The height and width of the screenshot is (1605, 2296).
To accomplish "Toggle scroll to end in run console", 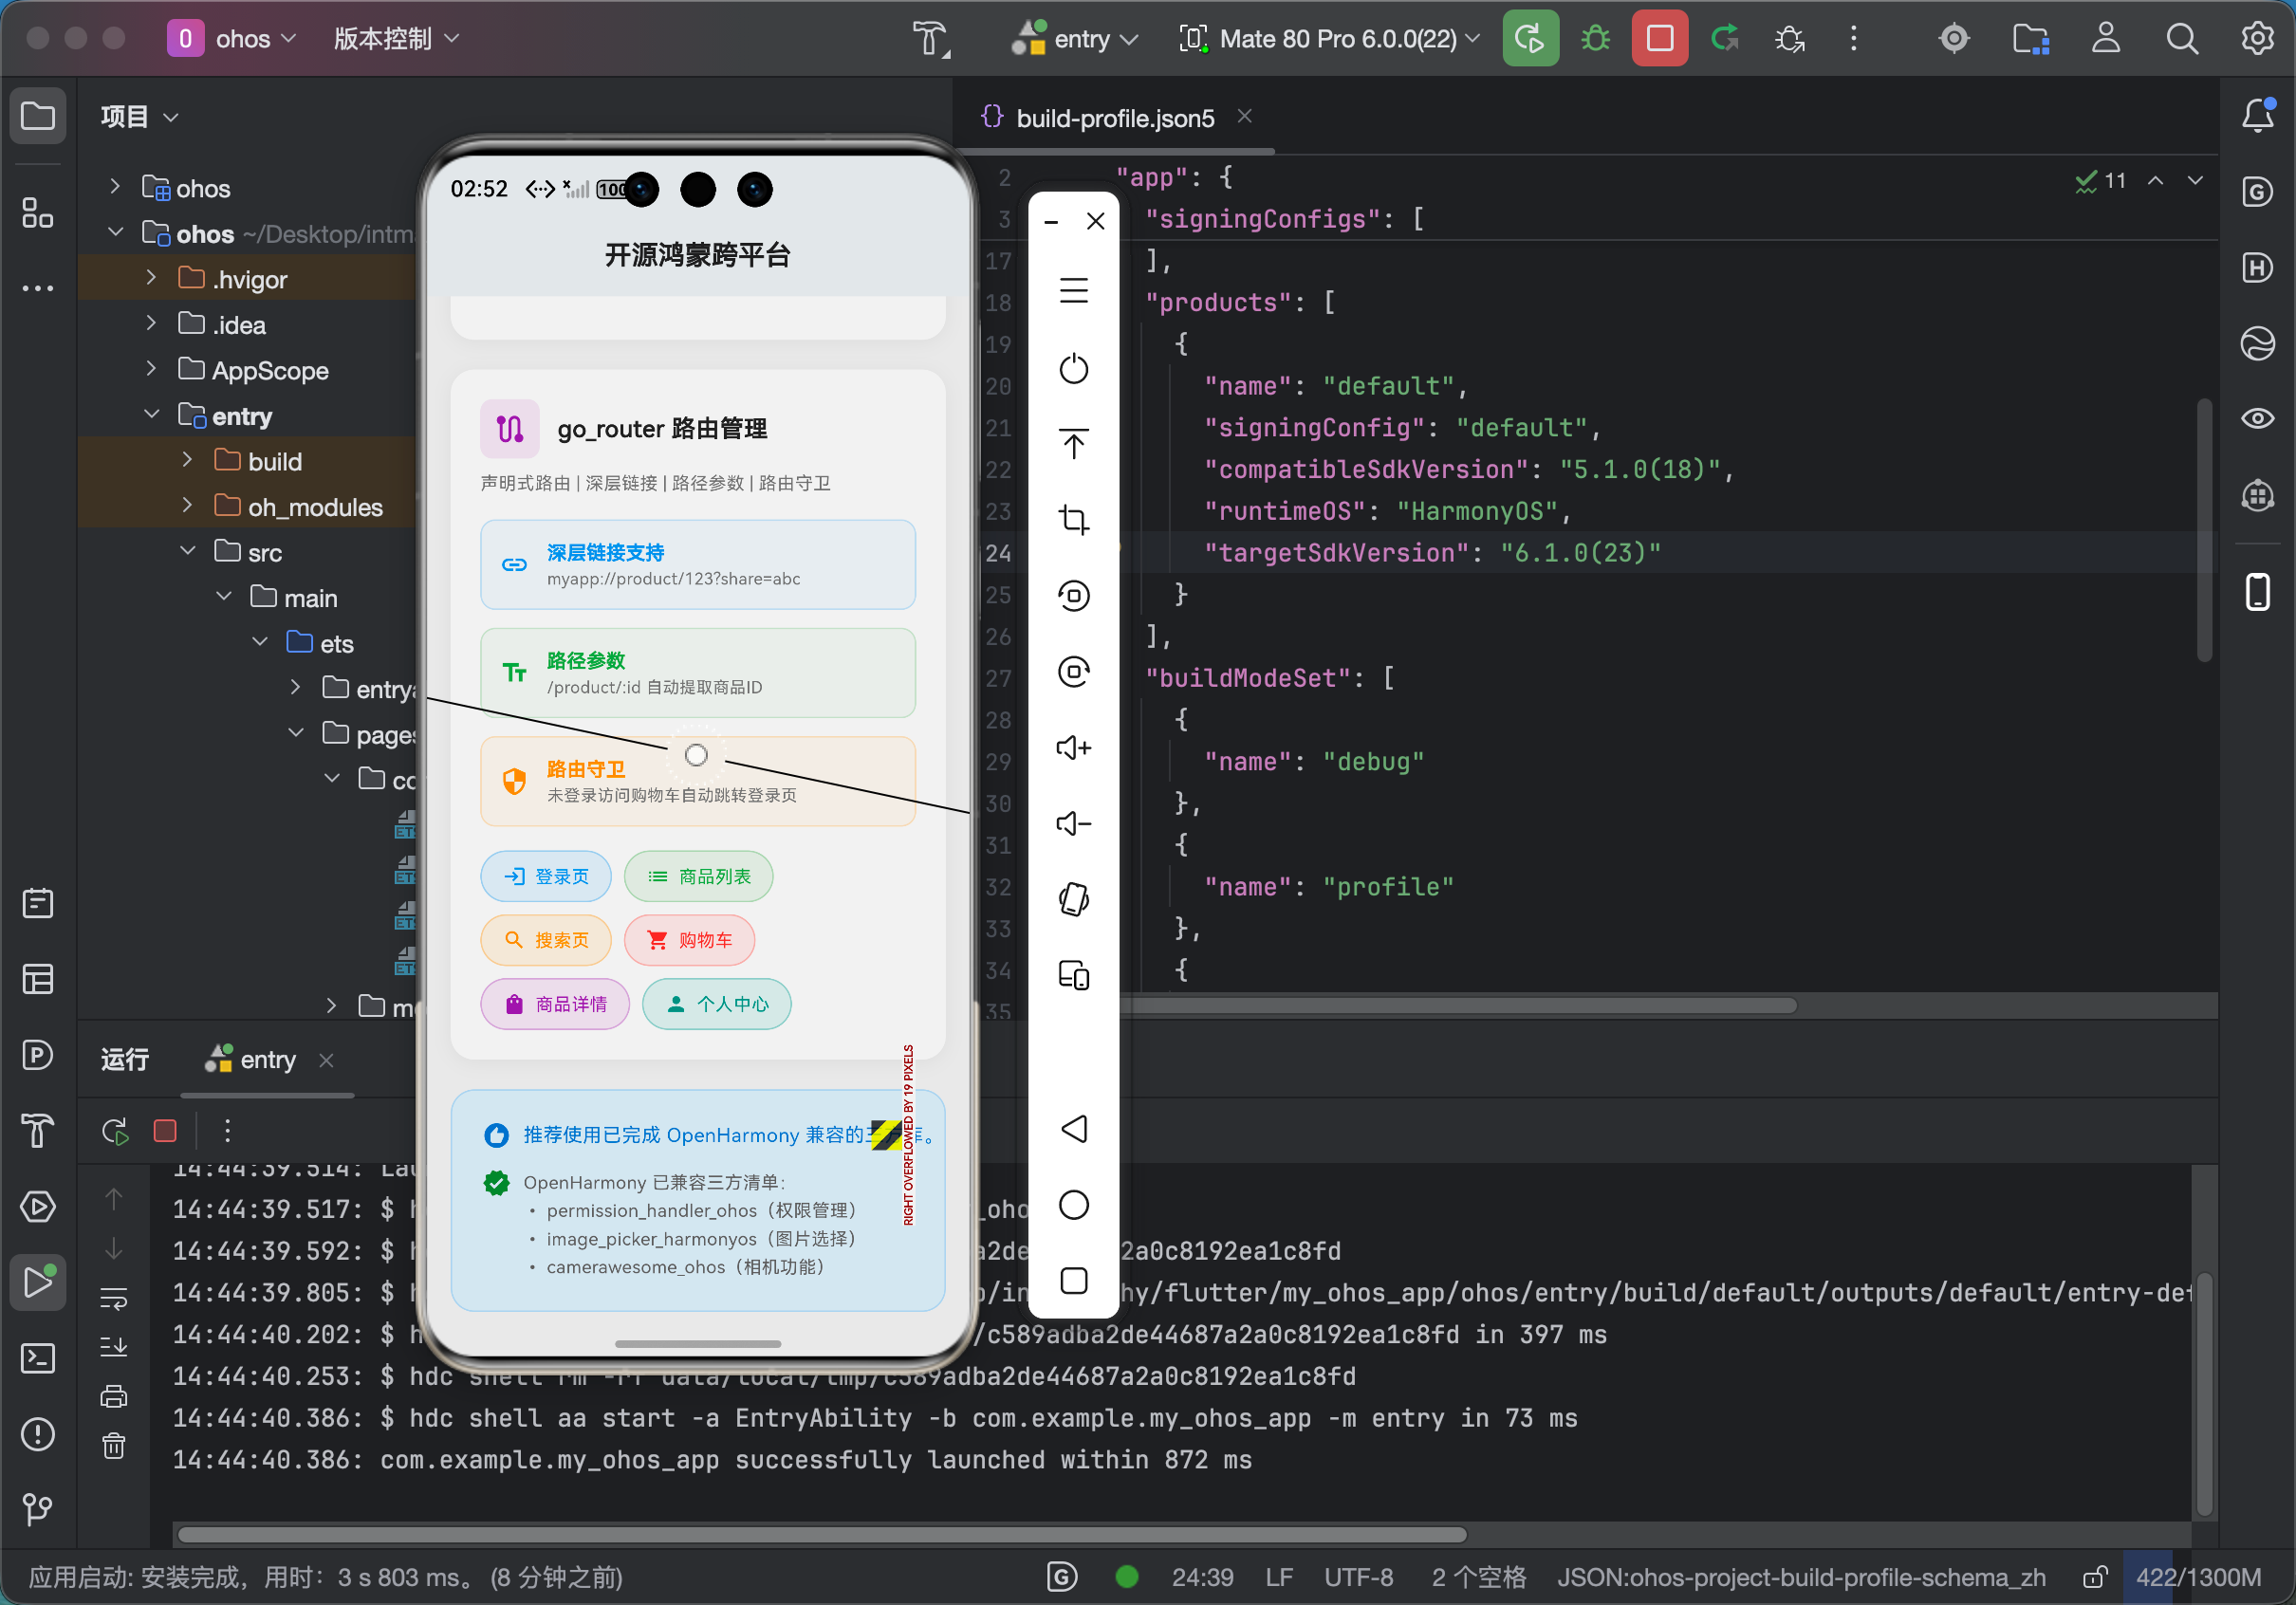I will [114, 1347].
